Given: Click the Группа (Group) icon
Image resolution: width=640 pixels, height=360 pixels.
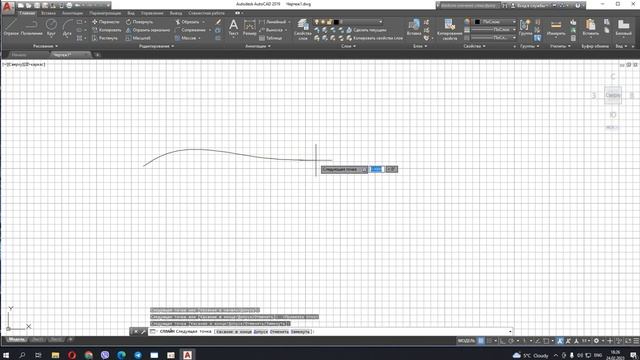Looking at the screenshot, I should [525, 28].
